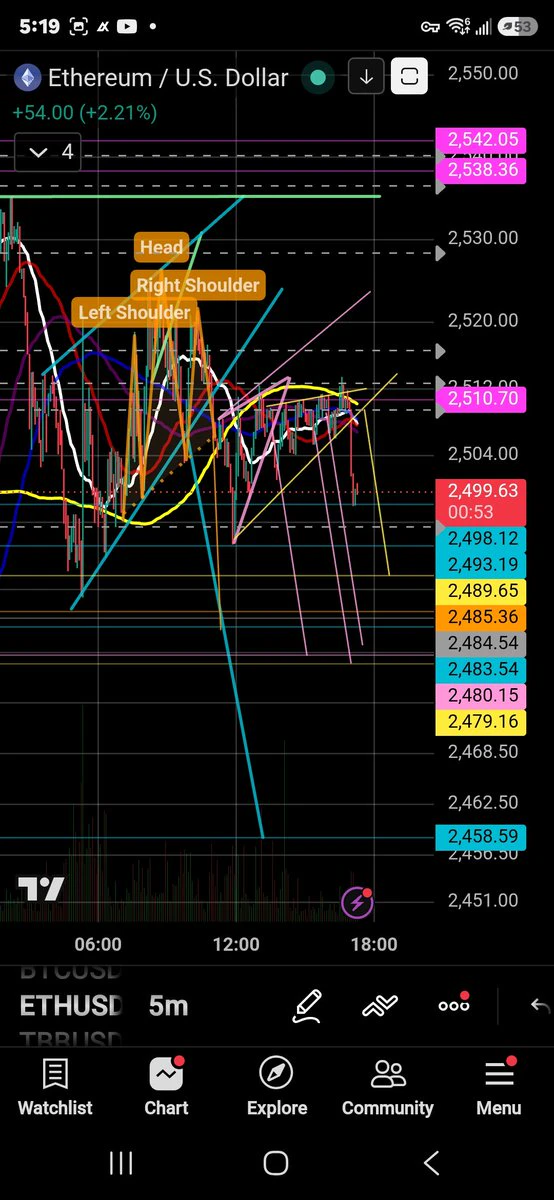Open the three-dot more options icon
The width and height of the screenshot is (554, 1200).
pos(454,1004)
